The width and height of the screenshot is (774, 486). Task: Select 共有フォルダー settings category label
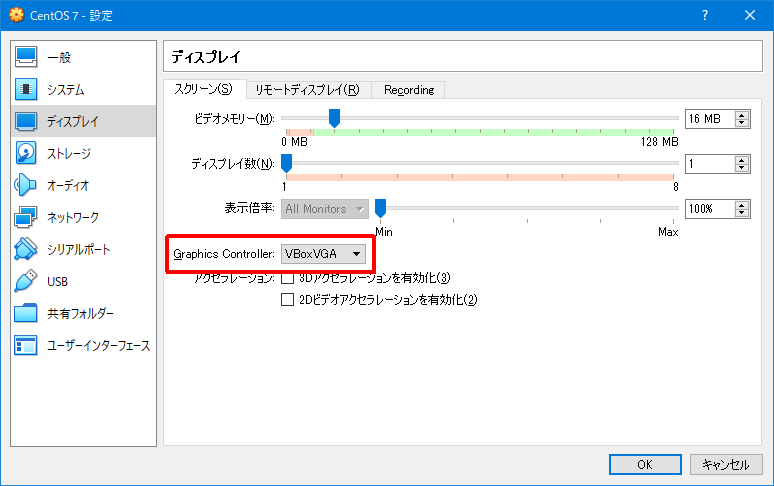click(x=80, y=314)
